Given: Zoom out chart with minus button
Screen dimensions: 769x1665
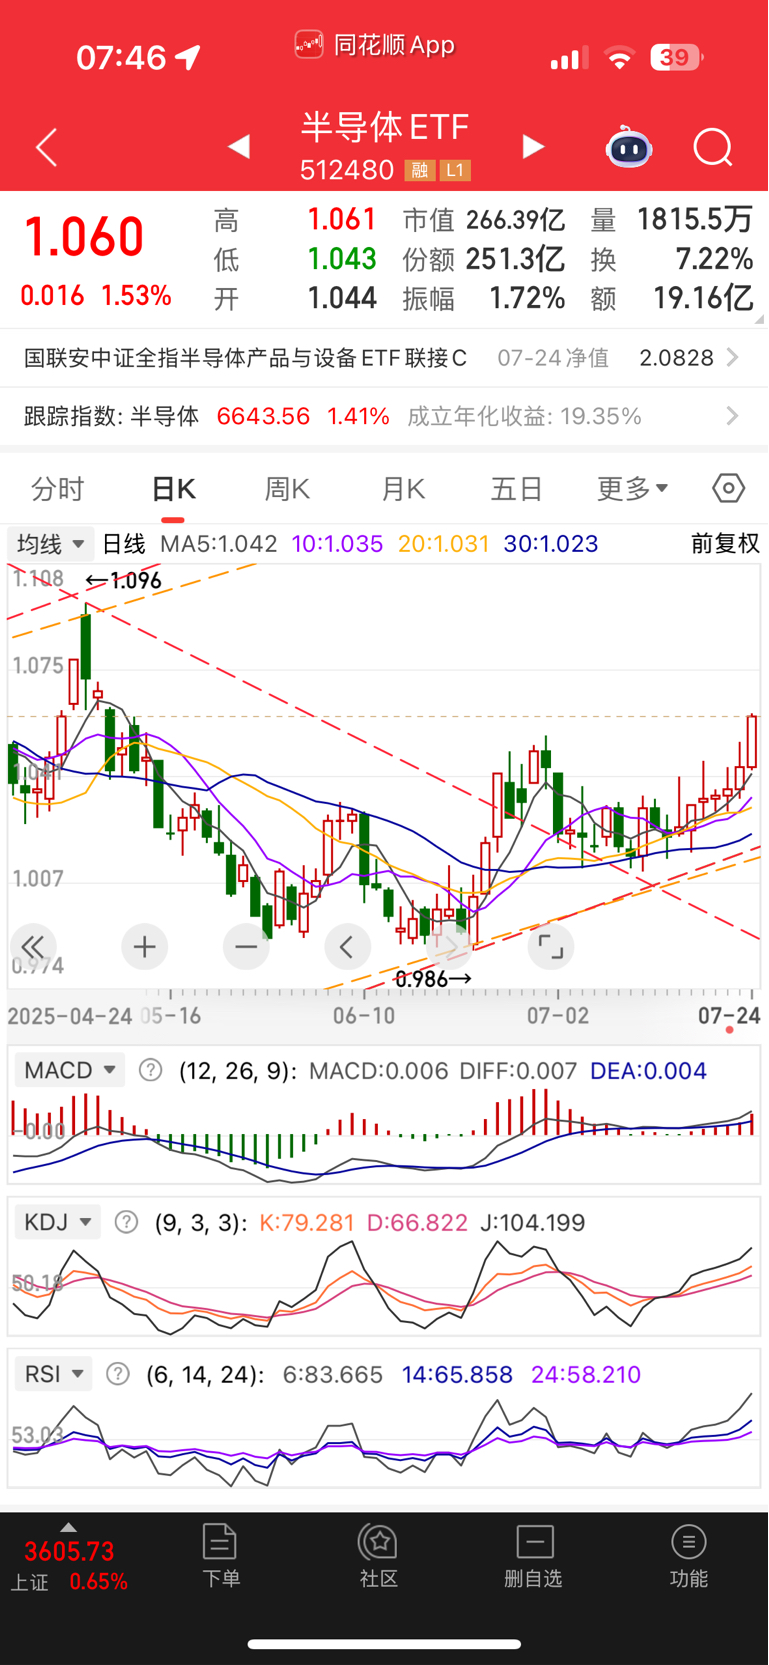Looking at the screenshot, I should pos(246,947).
